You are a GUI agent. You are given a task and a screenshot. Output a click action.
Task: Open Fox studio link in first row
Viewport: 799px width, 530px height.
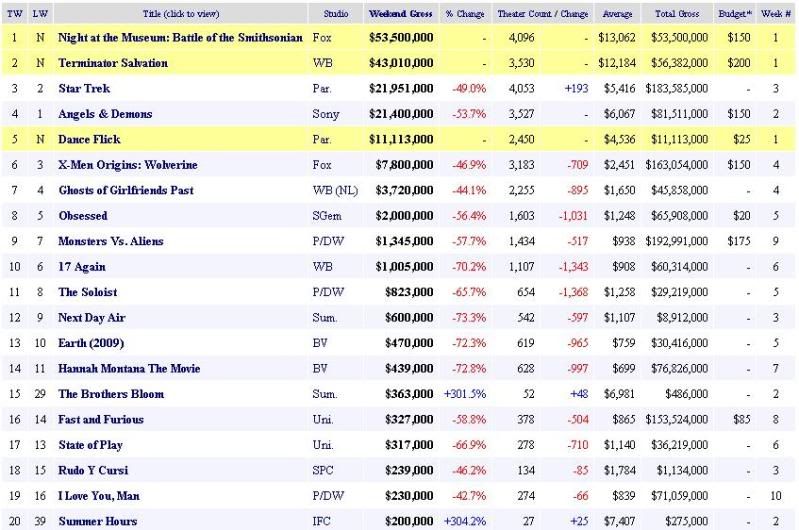coord(320,38)
